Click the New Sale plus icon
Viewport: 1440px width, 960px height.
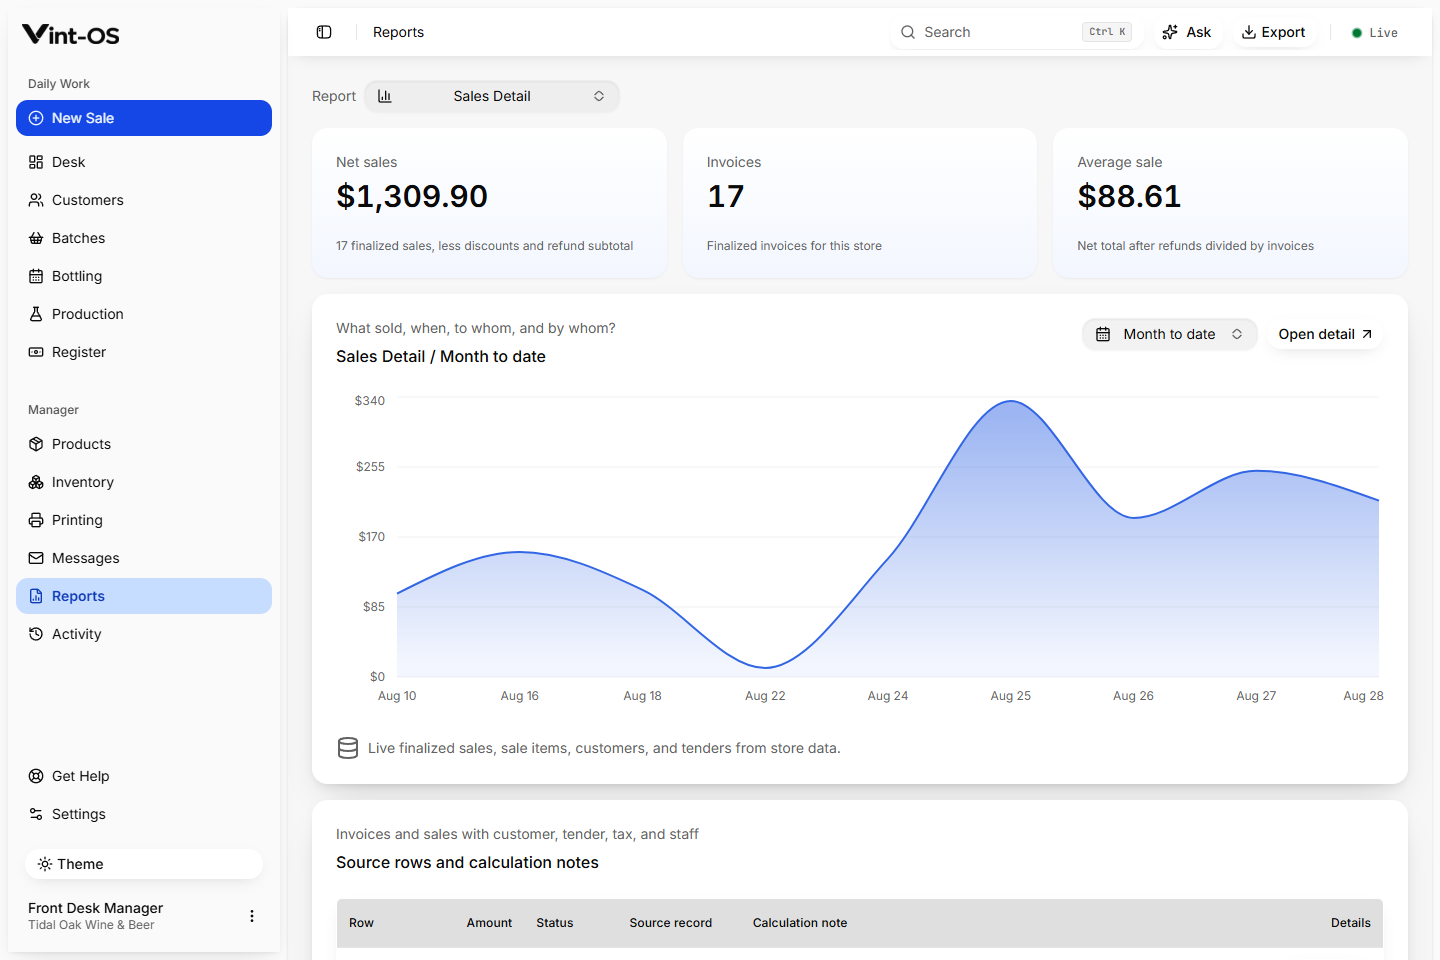(36, 118)
